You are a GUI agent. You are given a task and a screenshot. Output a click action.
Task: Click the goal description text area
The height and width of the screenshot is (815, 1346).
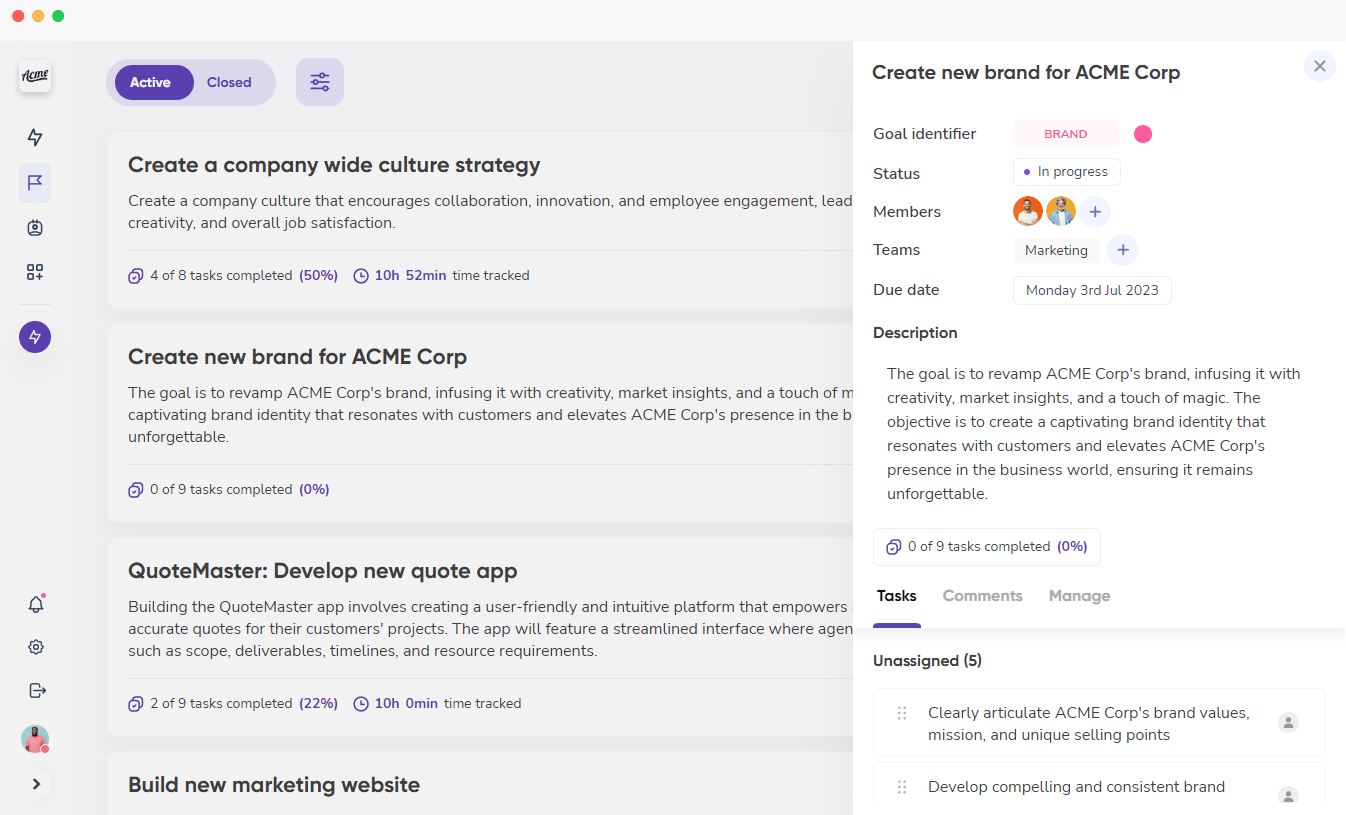point(1099,433)
